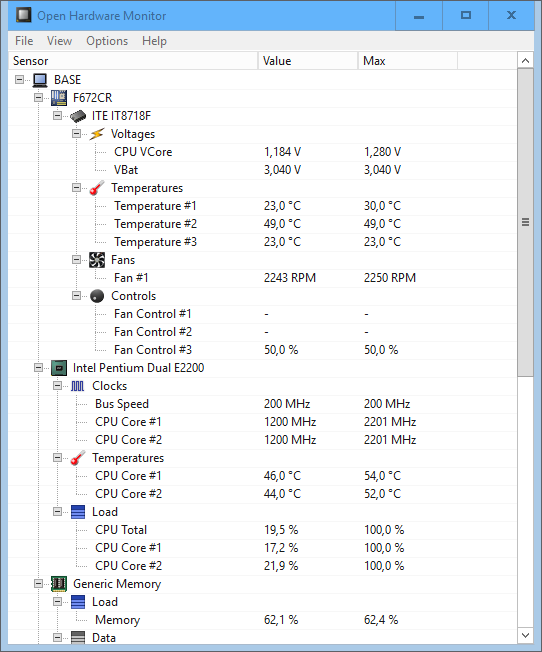Select the Bus Speed row
The image size is (542, 652).
pyautogui.click(x=262, y=404)
